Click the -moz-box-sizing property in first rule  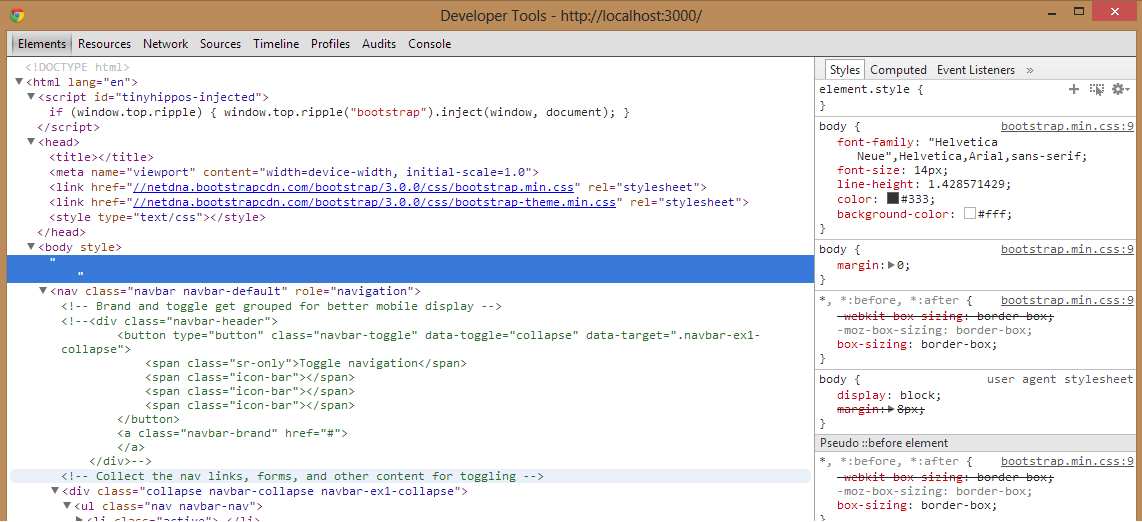click(935, 330)
